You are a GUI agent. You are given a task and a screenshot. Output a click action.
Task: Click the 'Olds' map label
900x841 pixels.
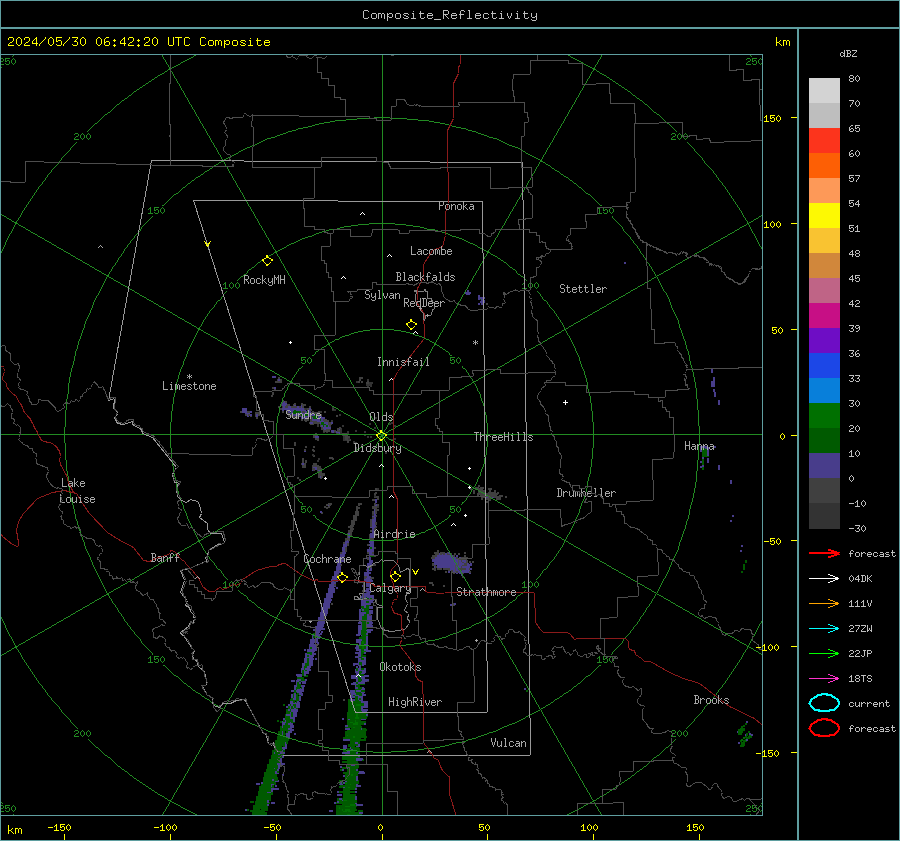[x=381, y=417]
